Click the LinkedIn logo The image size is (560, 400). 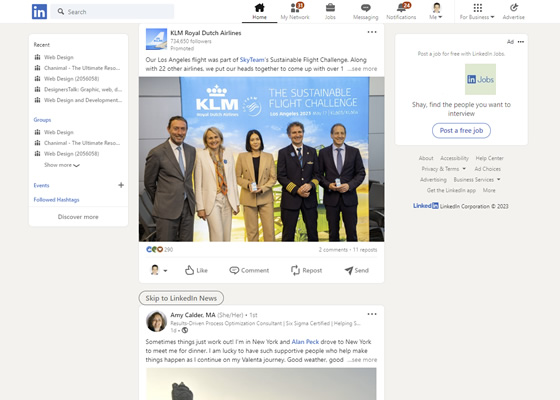point(39,12)
